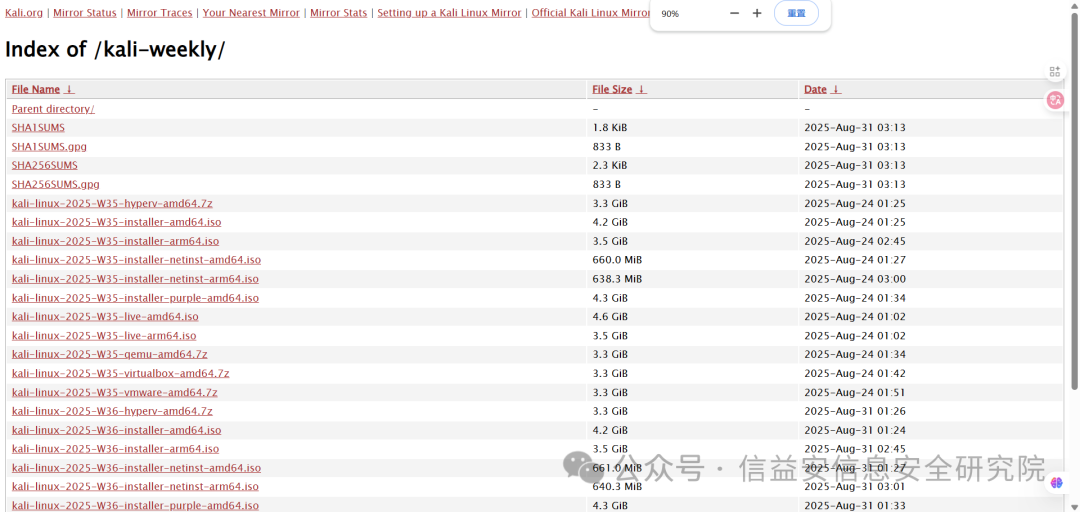
Task: Click the vertical page scrollbar
Action: [1075, 200]
